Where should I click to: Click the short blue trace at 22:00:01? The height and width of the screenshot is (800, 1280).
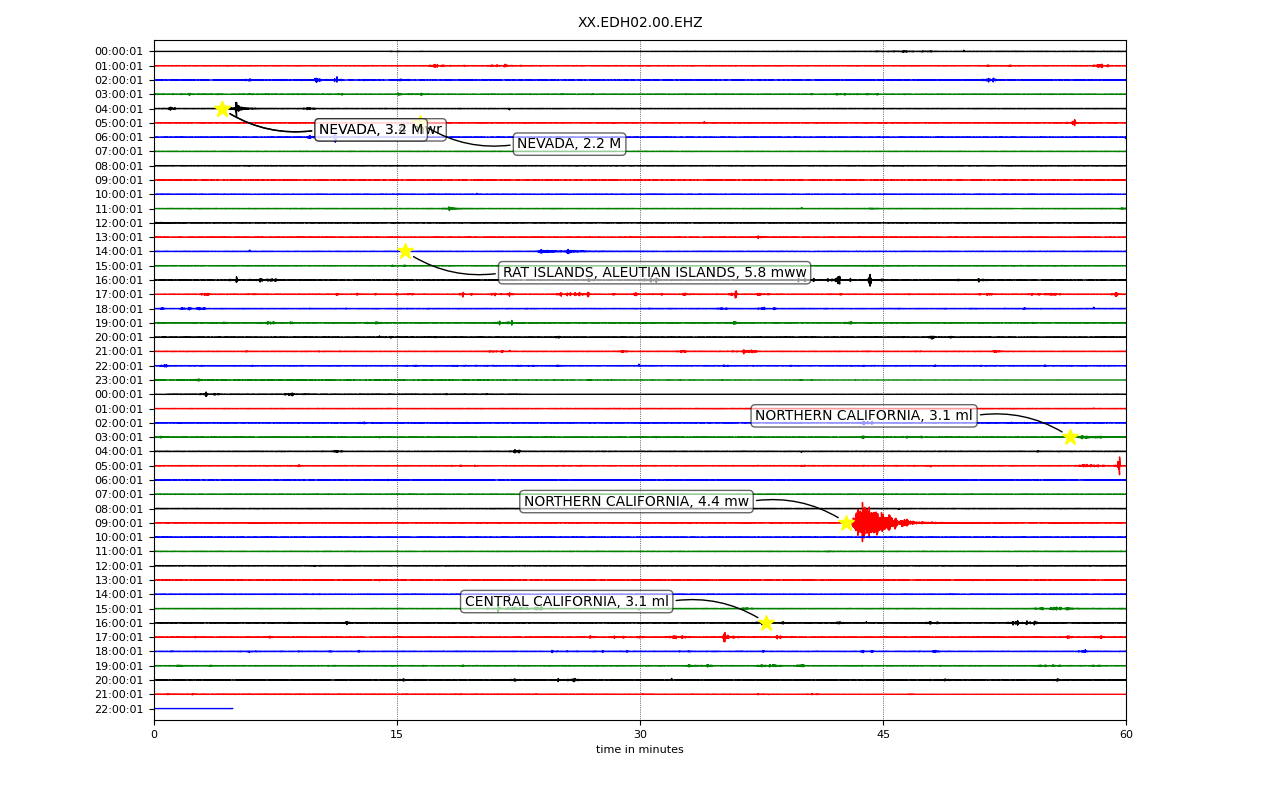pos(193,709)
